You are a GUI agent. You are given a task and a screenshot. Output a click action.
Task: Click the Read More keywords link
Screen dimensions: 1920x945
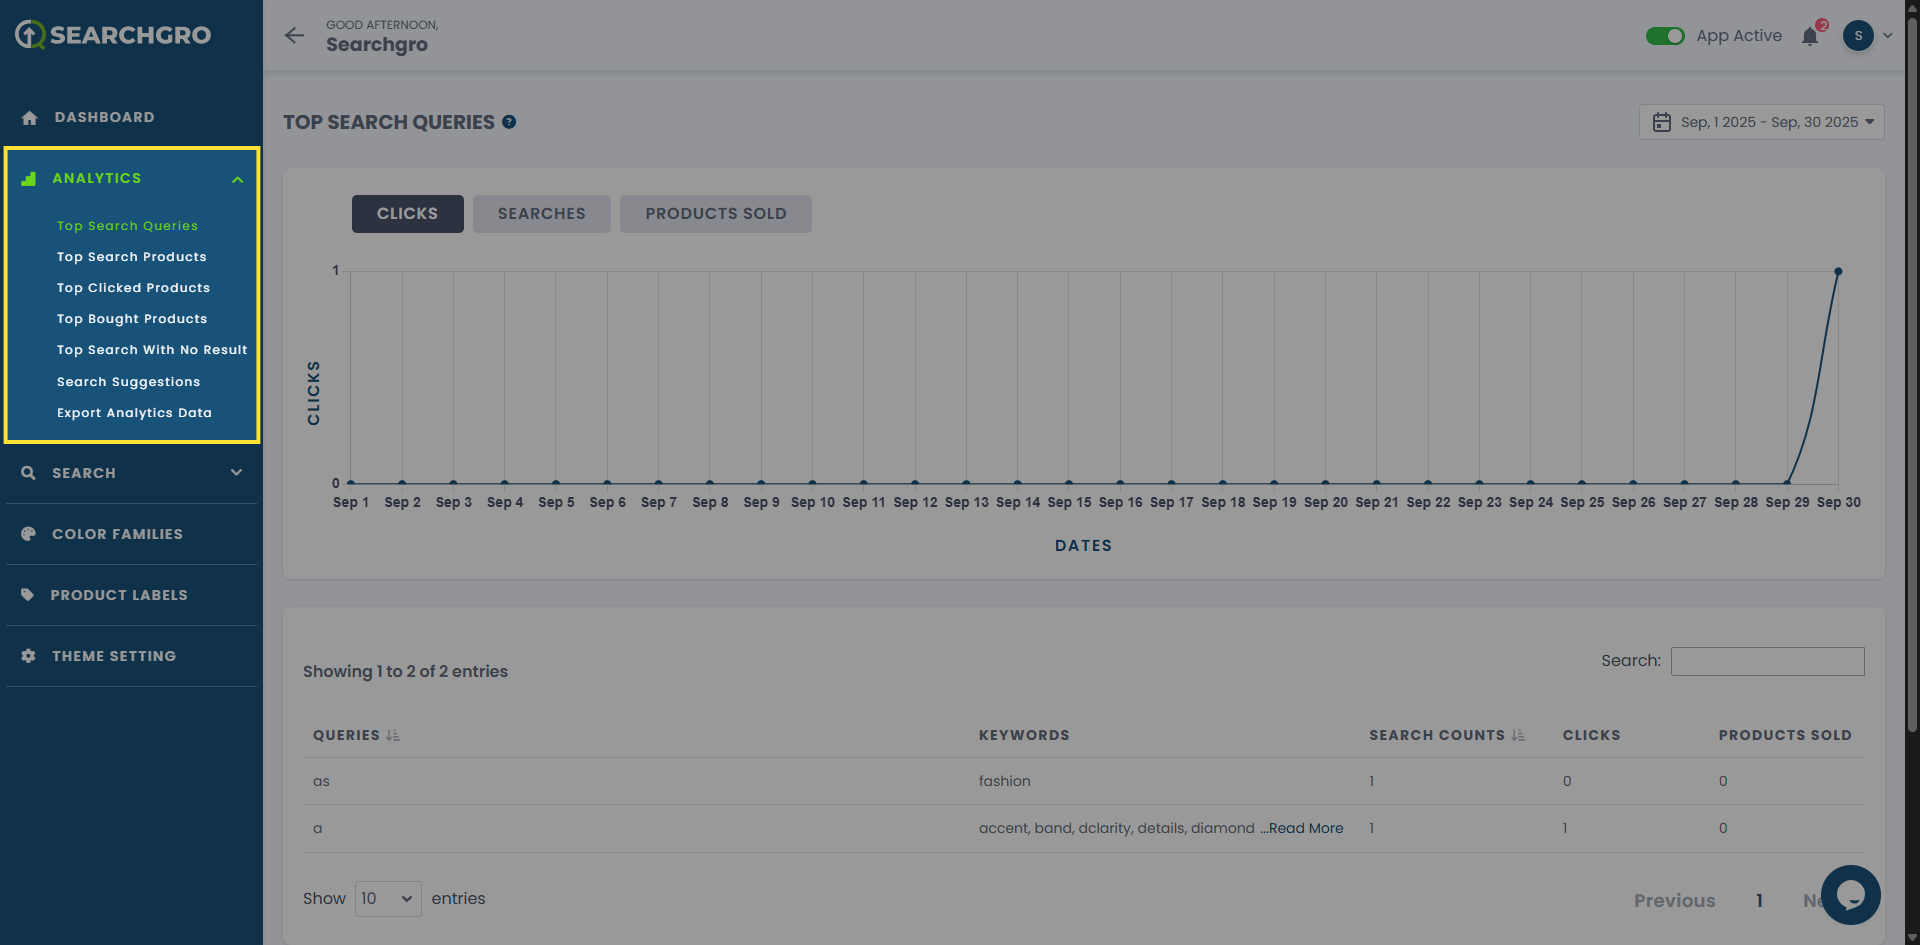click(x=1305, y=828)
